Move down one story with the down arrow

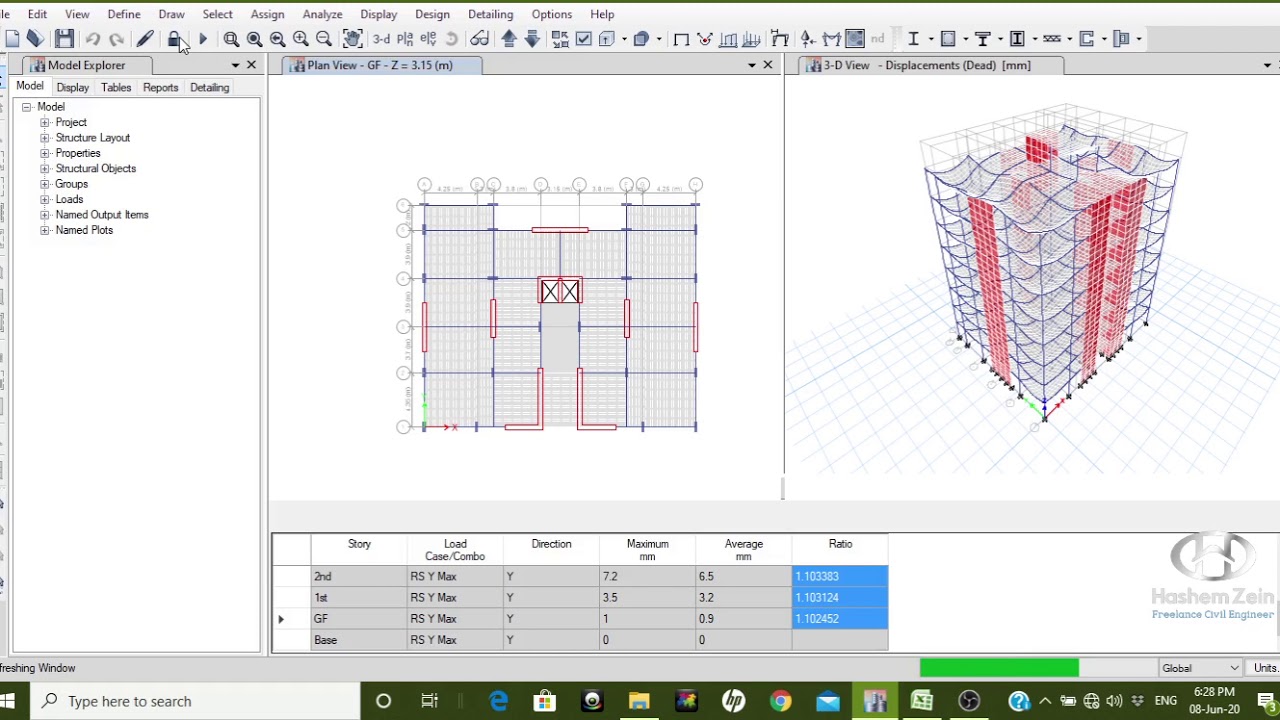(x=532, y=39)
